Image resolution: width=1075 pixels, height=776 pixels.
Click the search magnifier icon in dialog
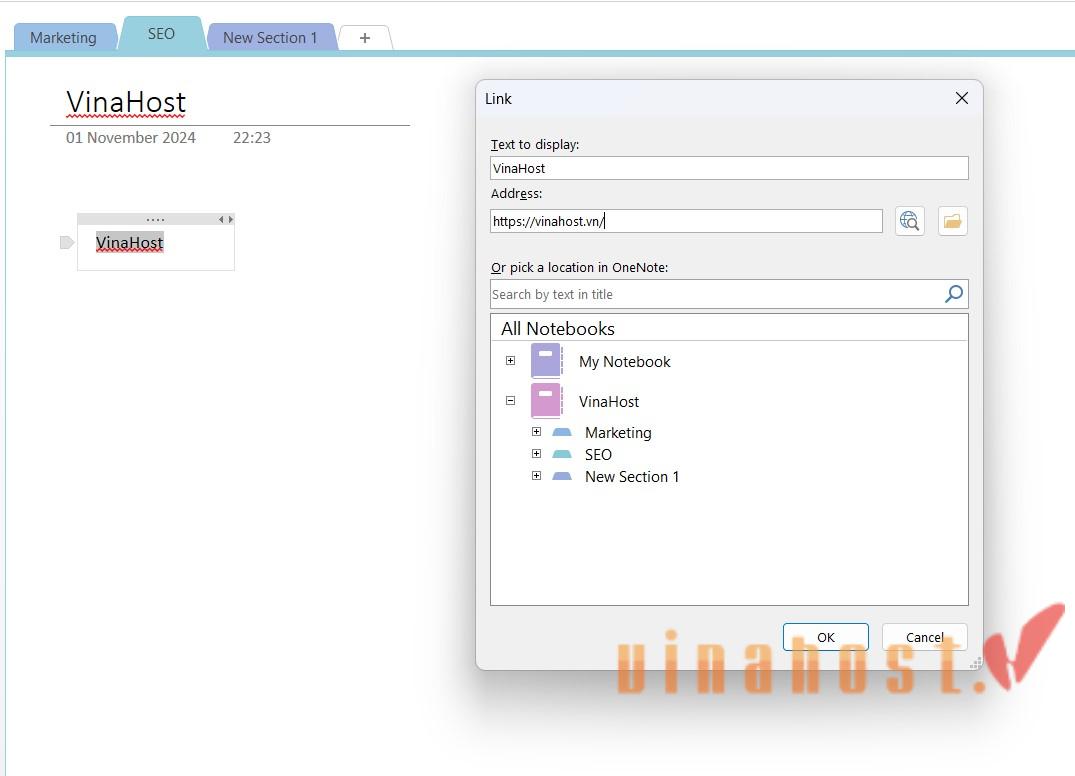click(x=954, y=294)
